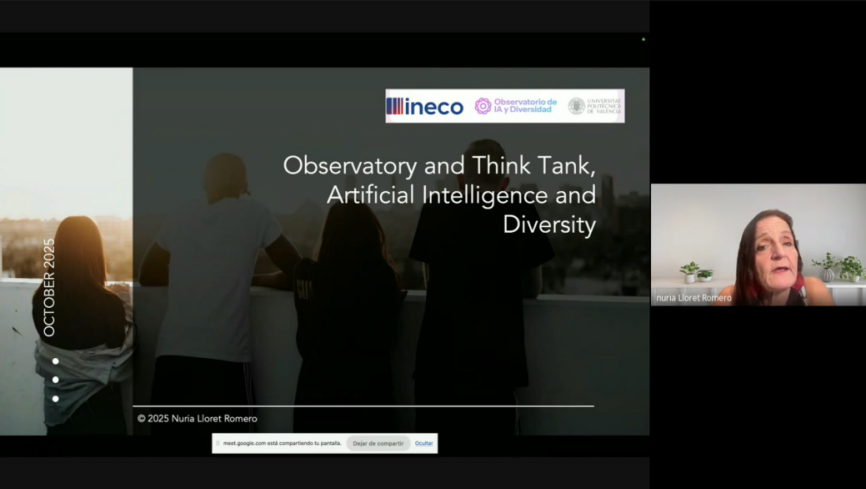This screenshot has width=866, height=489.
Task: Click the middle white dot on the slide
Action: coord(55,380)
